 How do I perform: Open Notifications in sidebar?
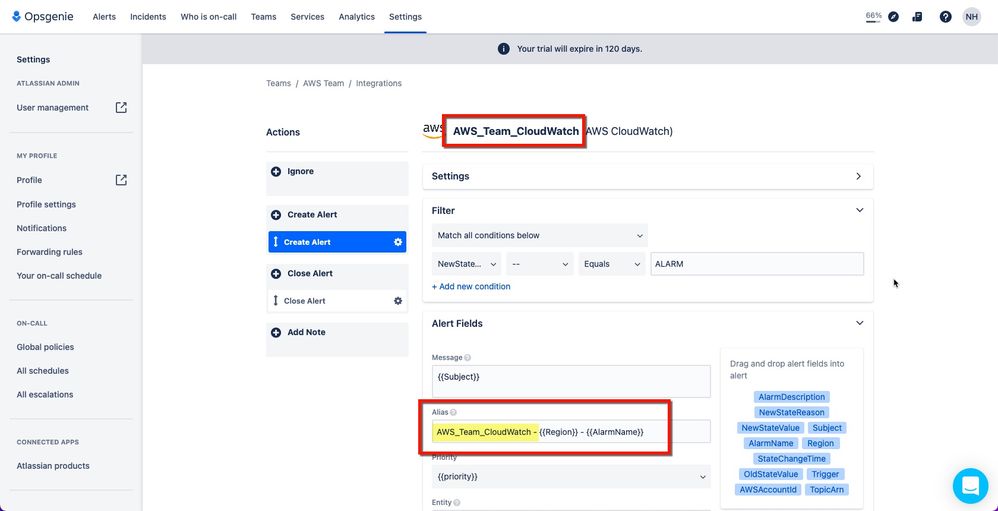pos(41,228)
